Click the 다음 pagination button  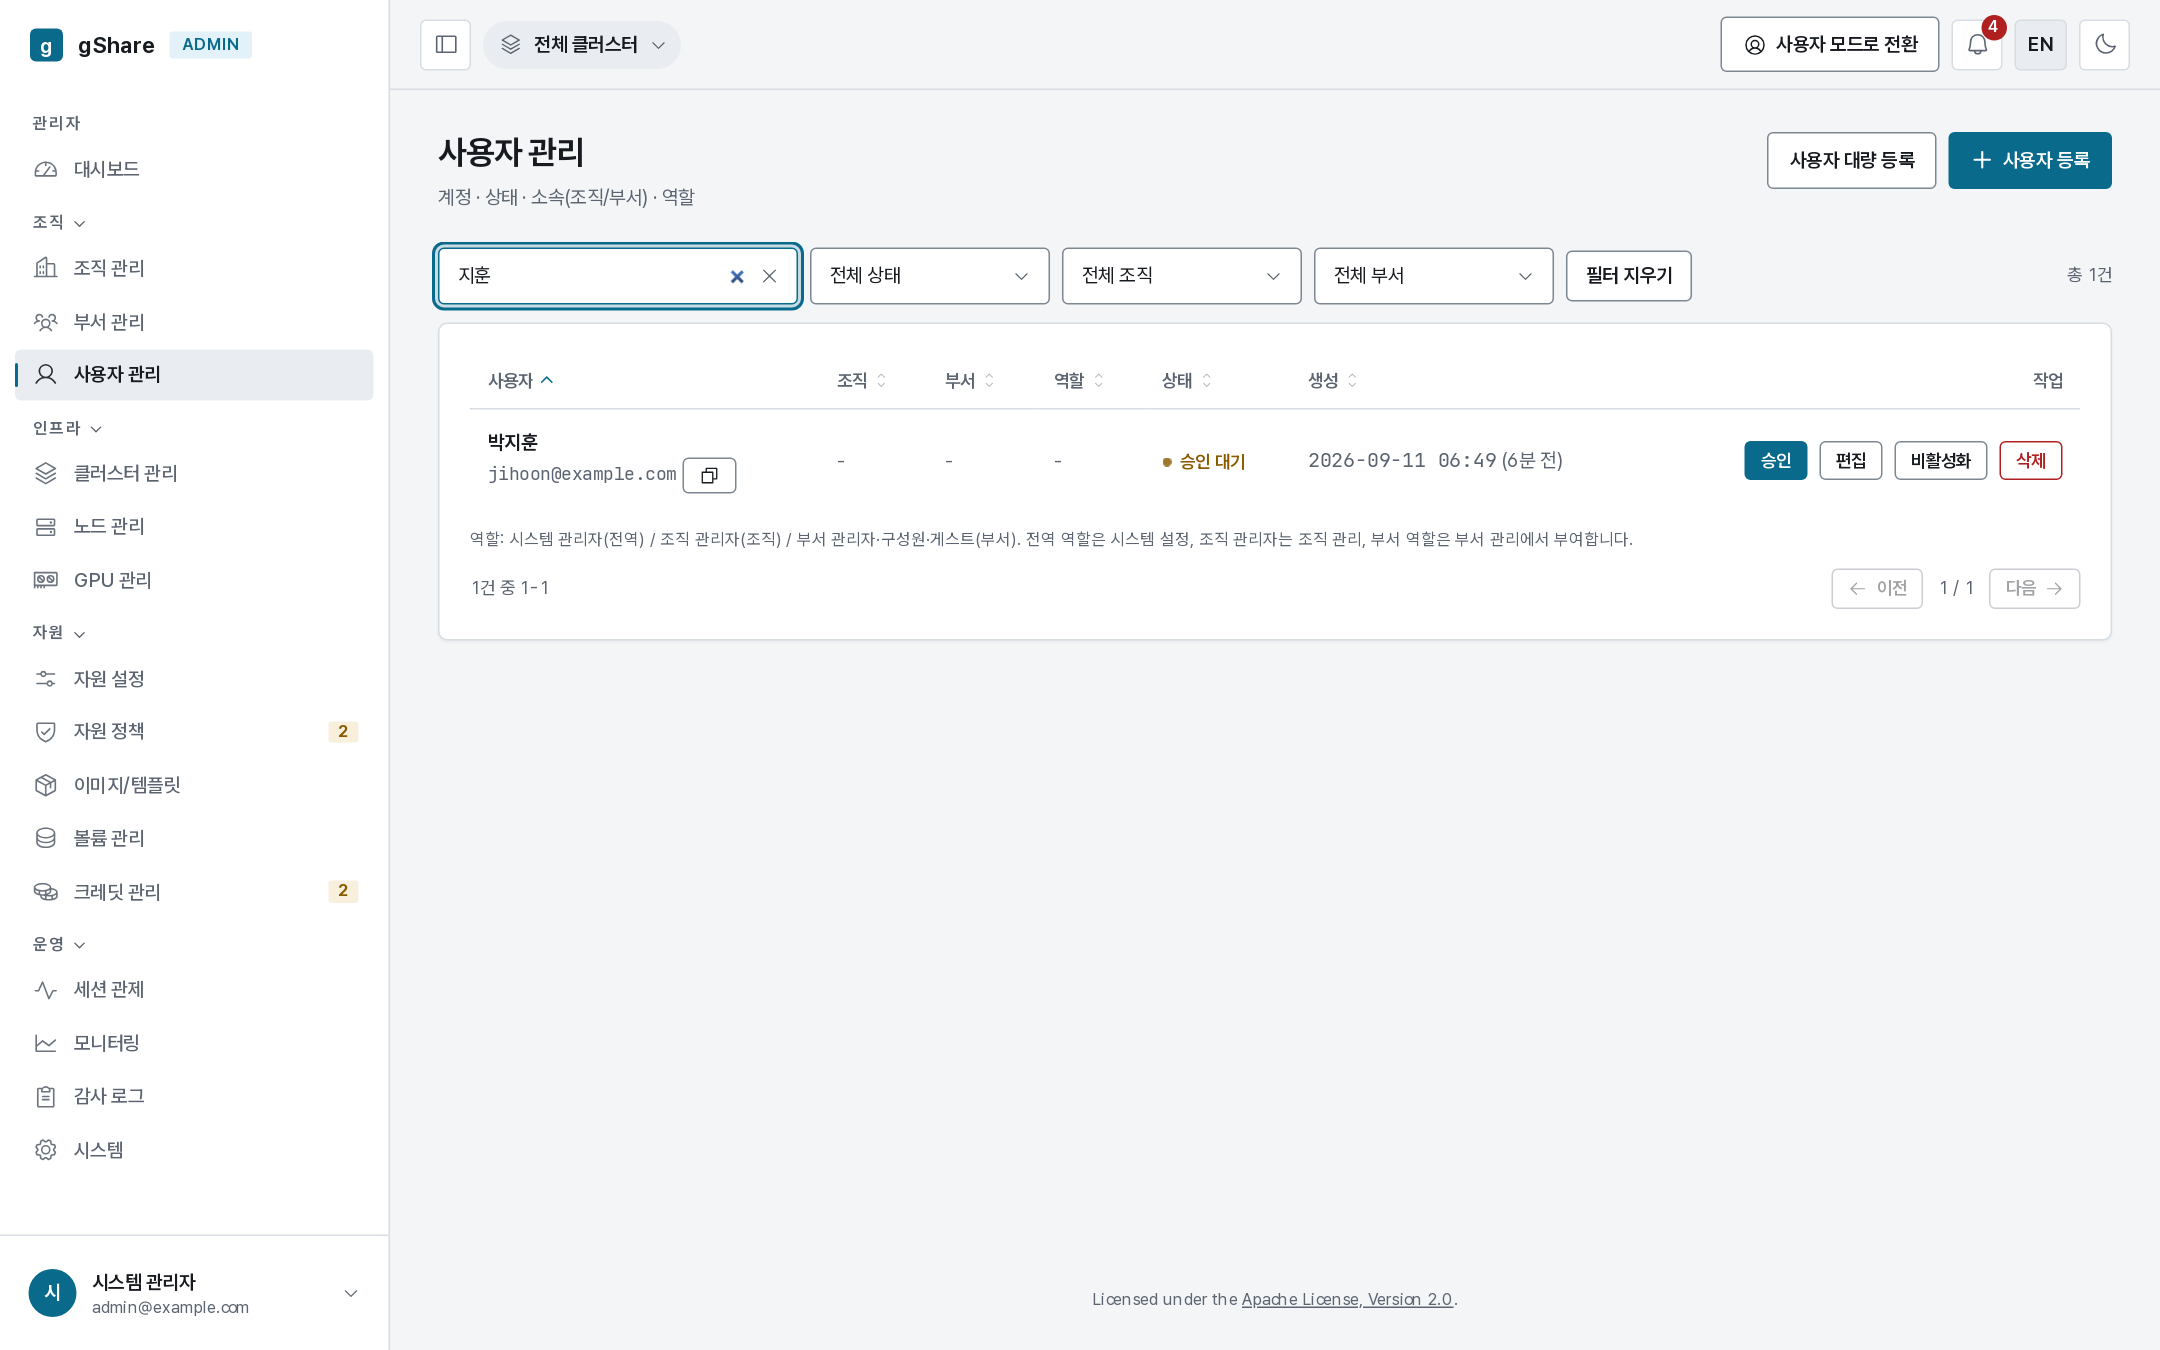point(2034,588)
